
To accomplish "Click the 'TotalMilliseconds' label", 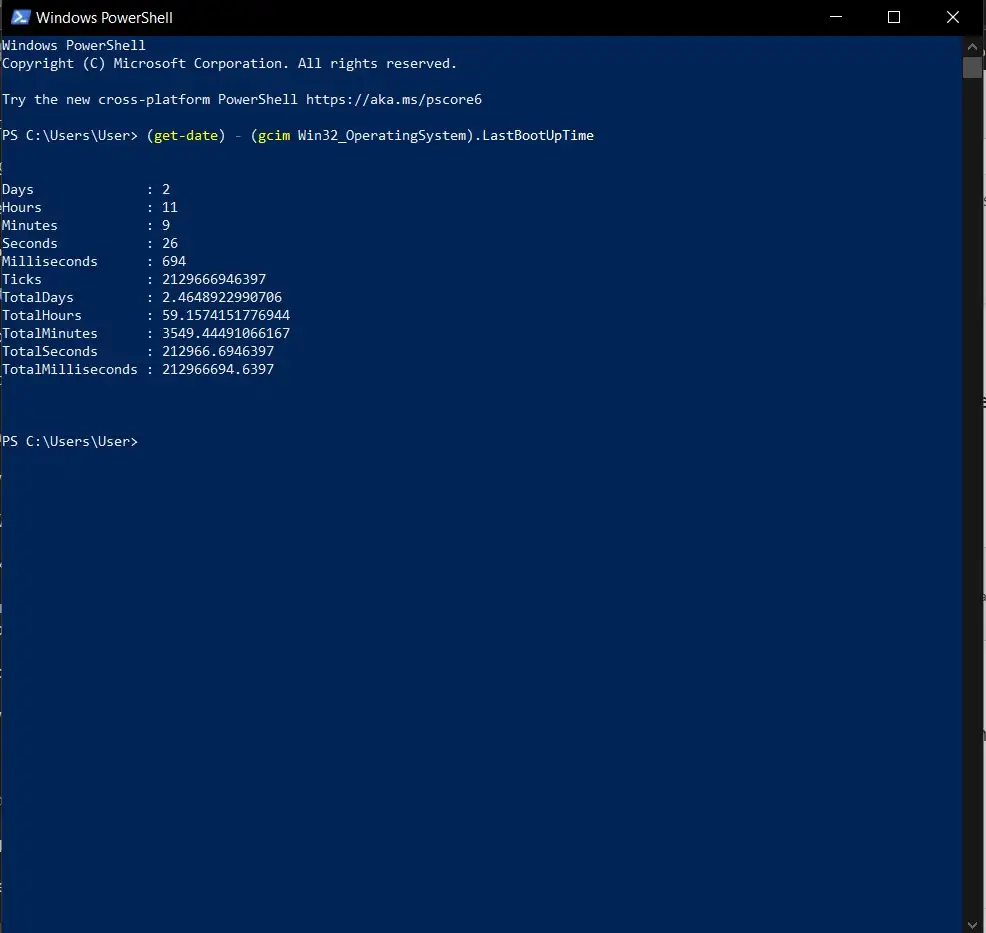I will pyautogui.click(x=70, y=369).
